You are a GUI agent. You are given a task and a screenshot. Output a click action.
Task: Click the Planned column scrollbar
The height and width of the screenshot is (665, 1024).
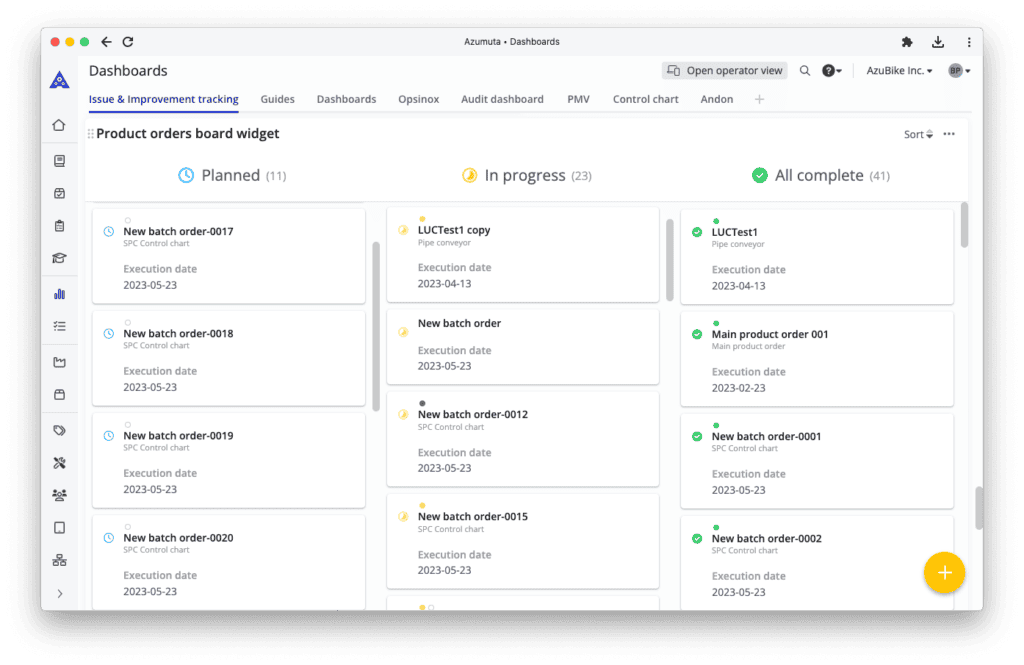pos(376,325)
